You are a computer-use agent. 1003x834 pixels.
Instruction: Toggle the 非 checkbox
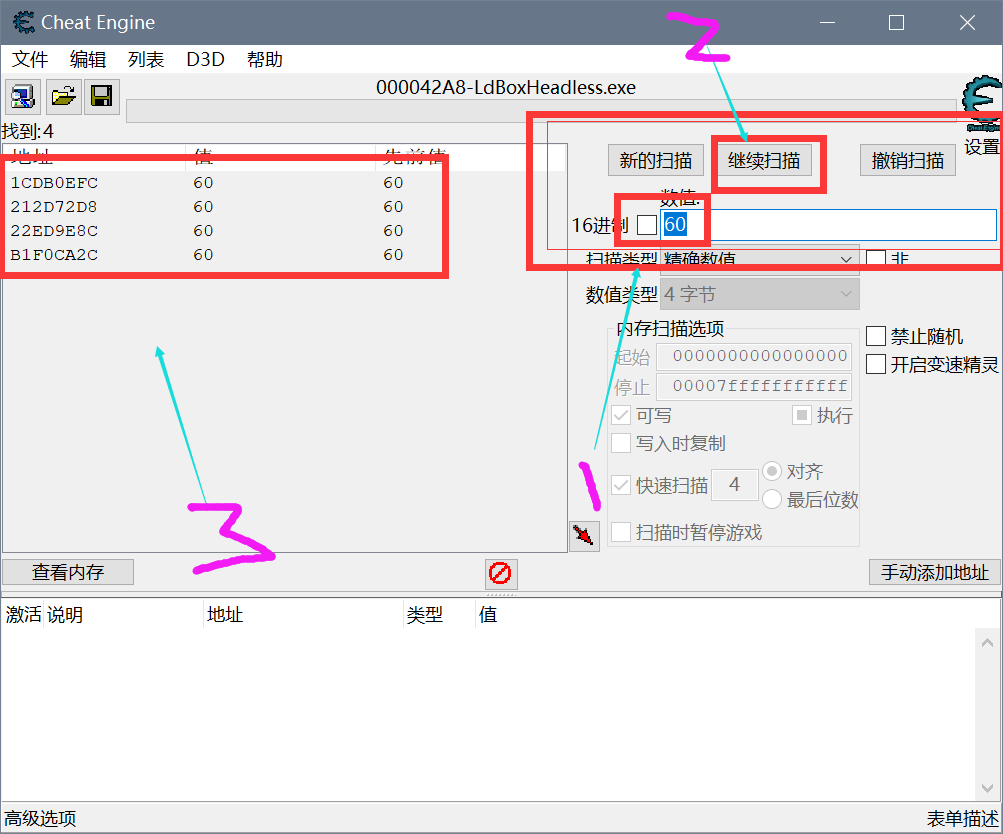tap(876, 259)
